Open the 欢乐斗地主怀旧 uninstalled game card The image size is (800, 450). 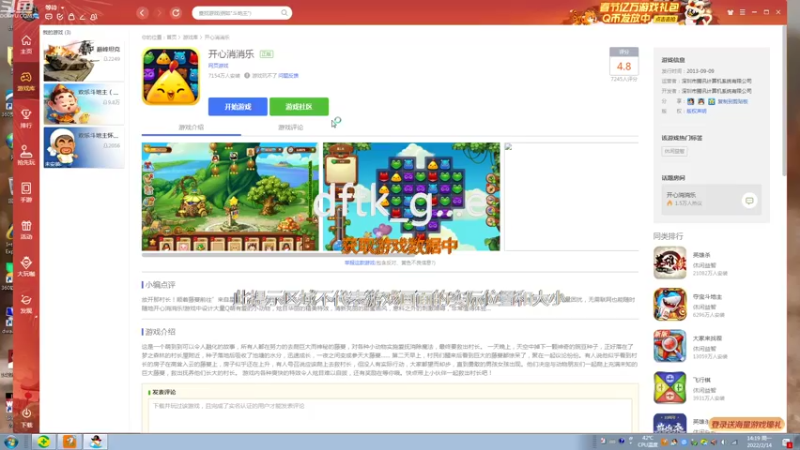tap(84, 147)
